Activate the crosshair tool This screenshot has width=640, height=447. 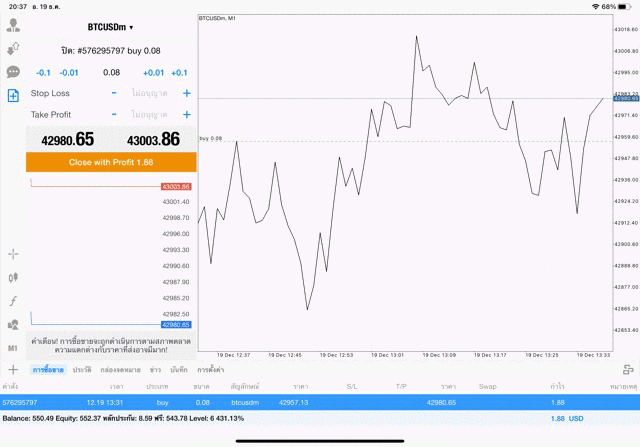(13, 254)
